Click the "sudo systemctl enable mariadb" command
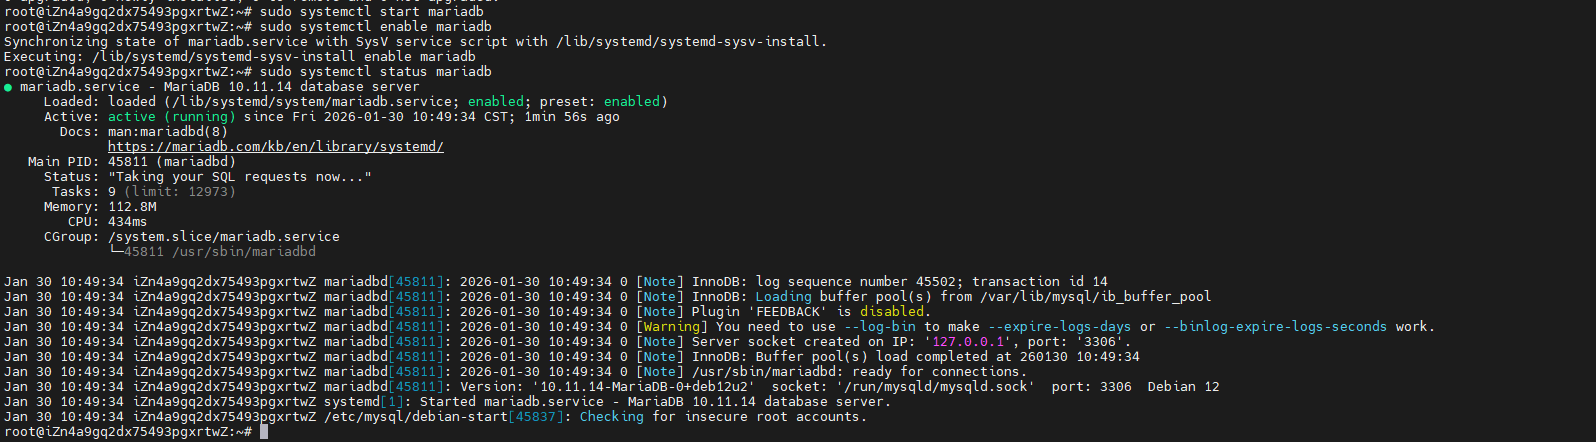 pos(375,27)
